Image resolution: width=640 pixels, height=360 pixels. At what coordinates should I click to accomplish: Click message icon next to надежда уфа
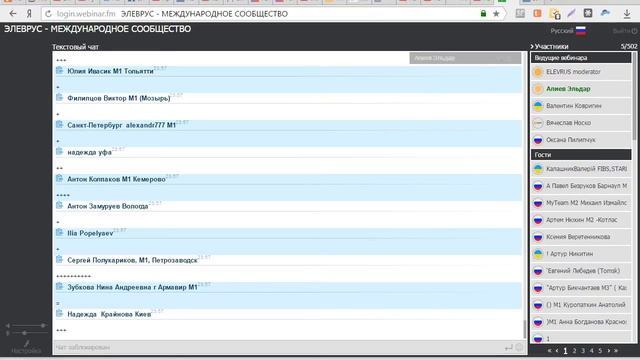pyautogui.click(x=59, y=151)
